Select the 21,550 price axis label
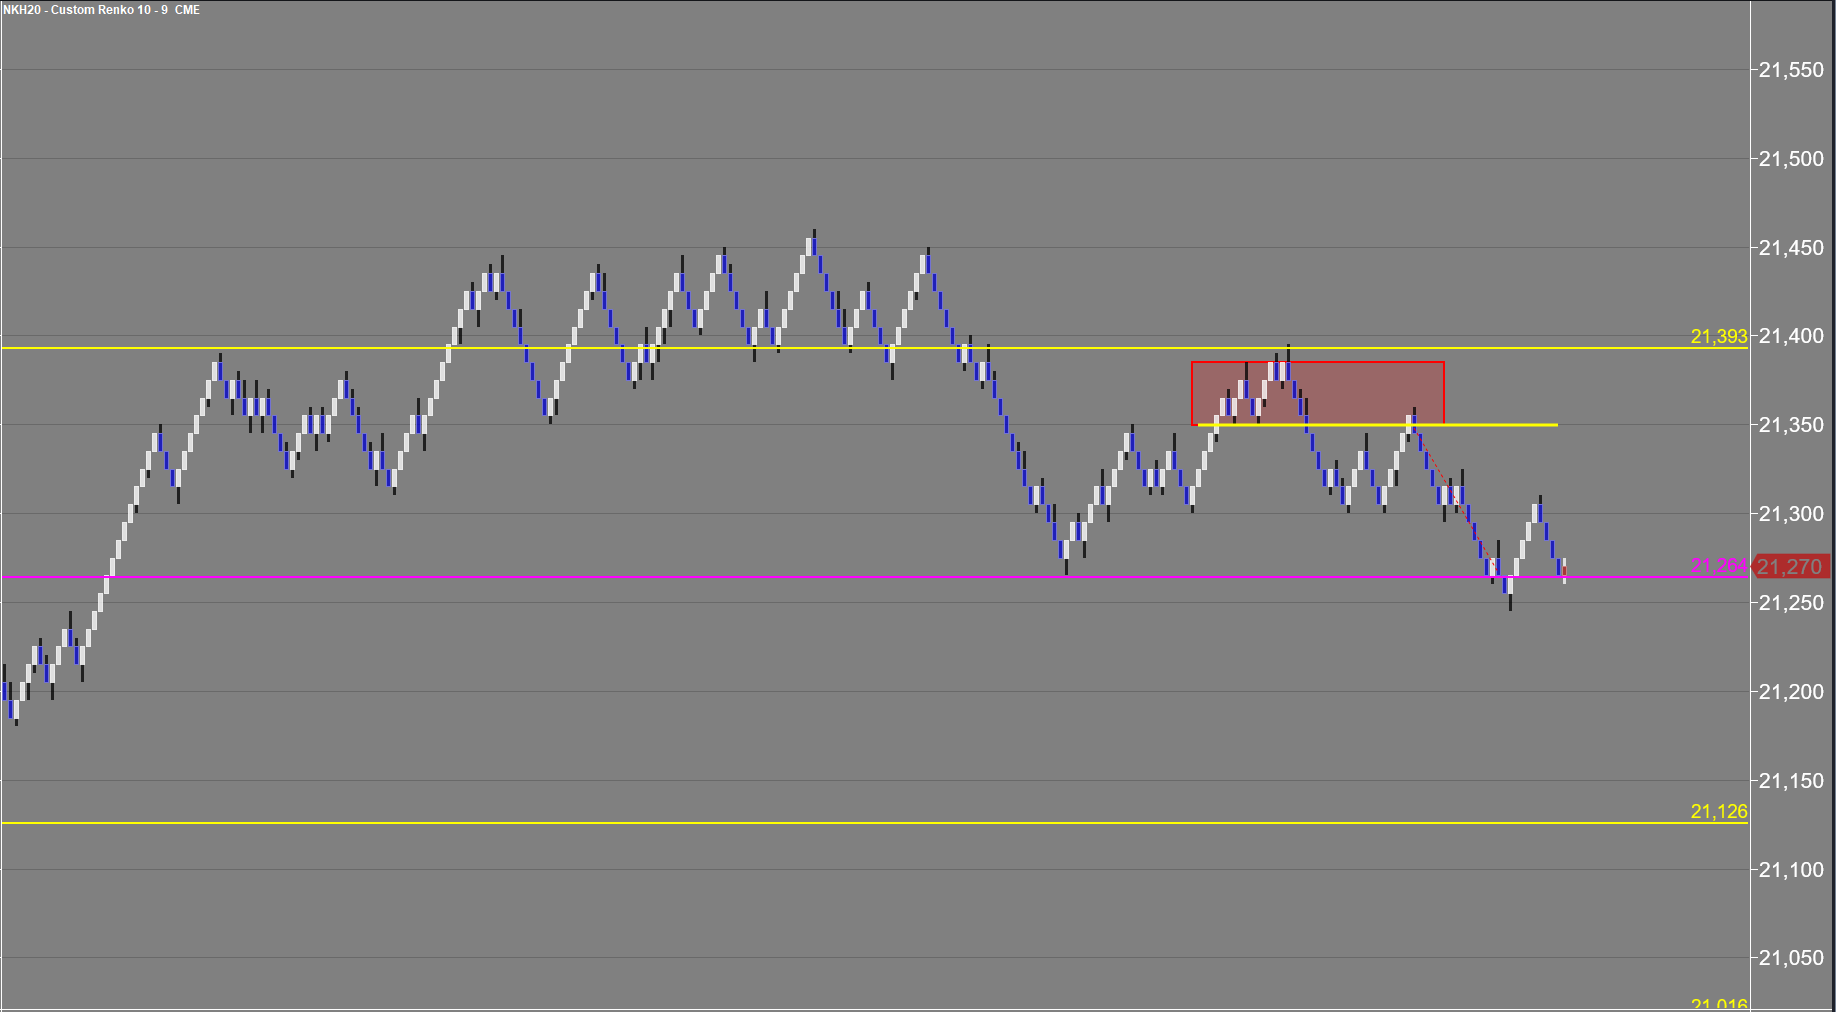Viewport: 1836px width, 1012px height. [1791, 70]
